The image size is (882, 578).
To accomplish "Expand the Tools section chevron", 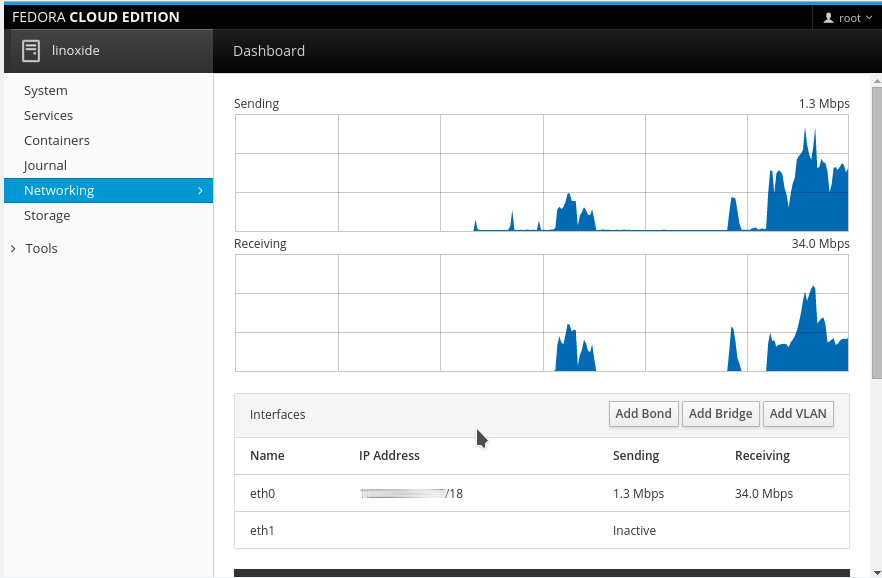I will 13,249.
